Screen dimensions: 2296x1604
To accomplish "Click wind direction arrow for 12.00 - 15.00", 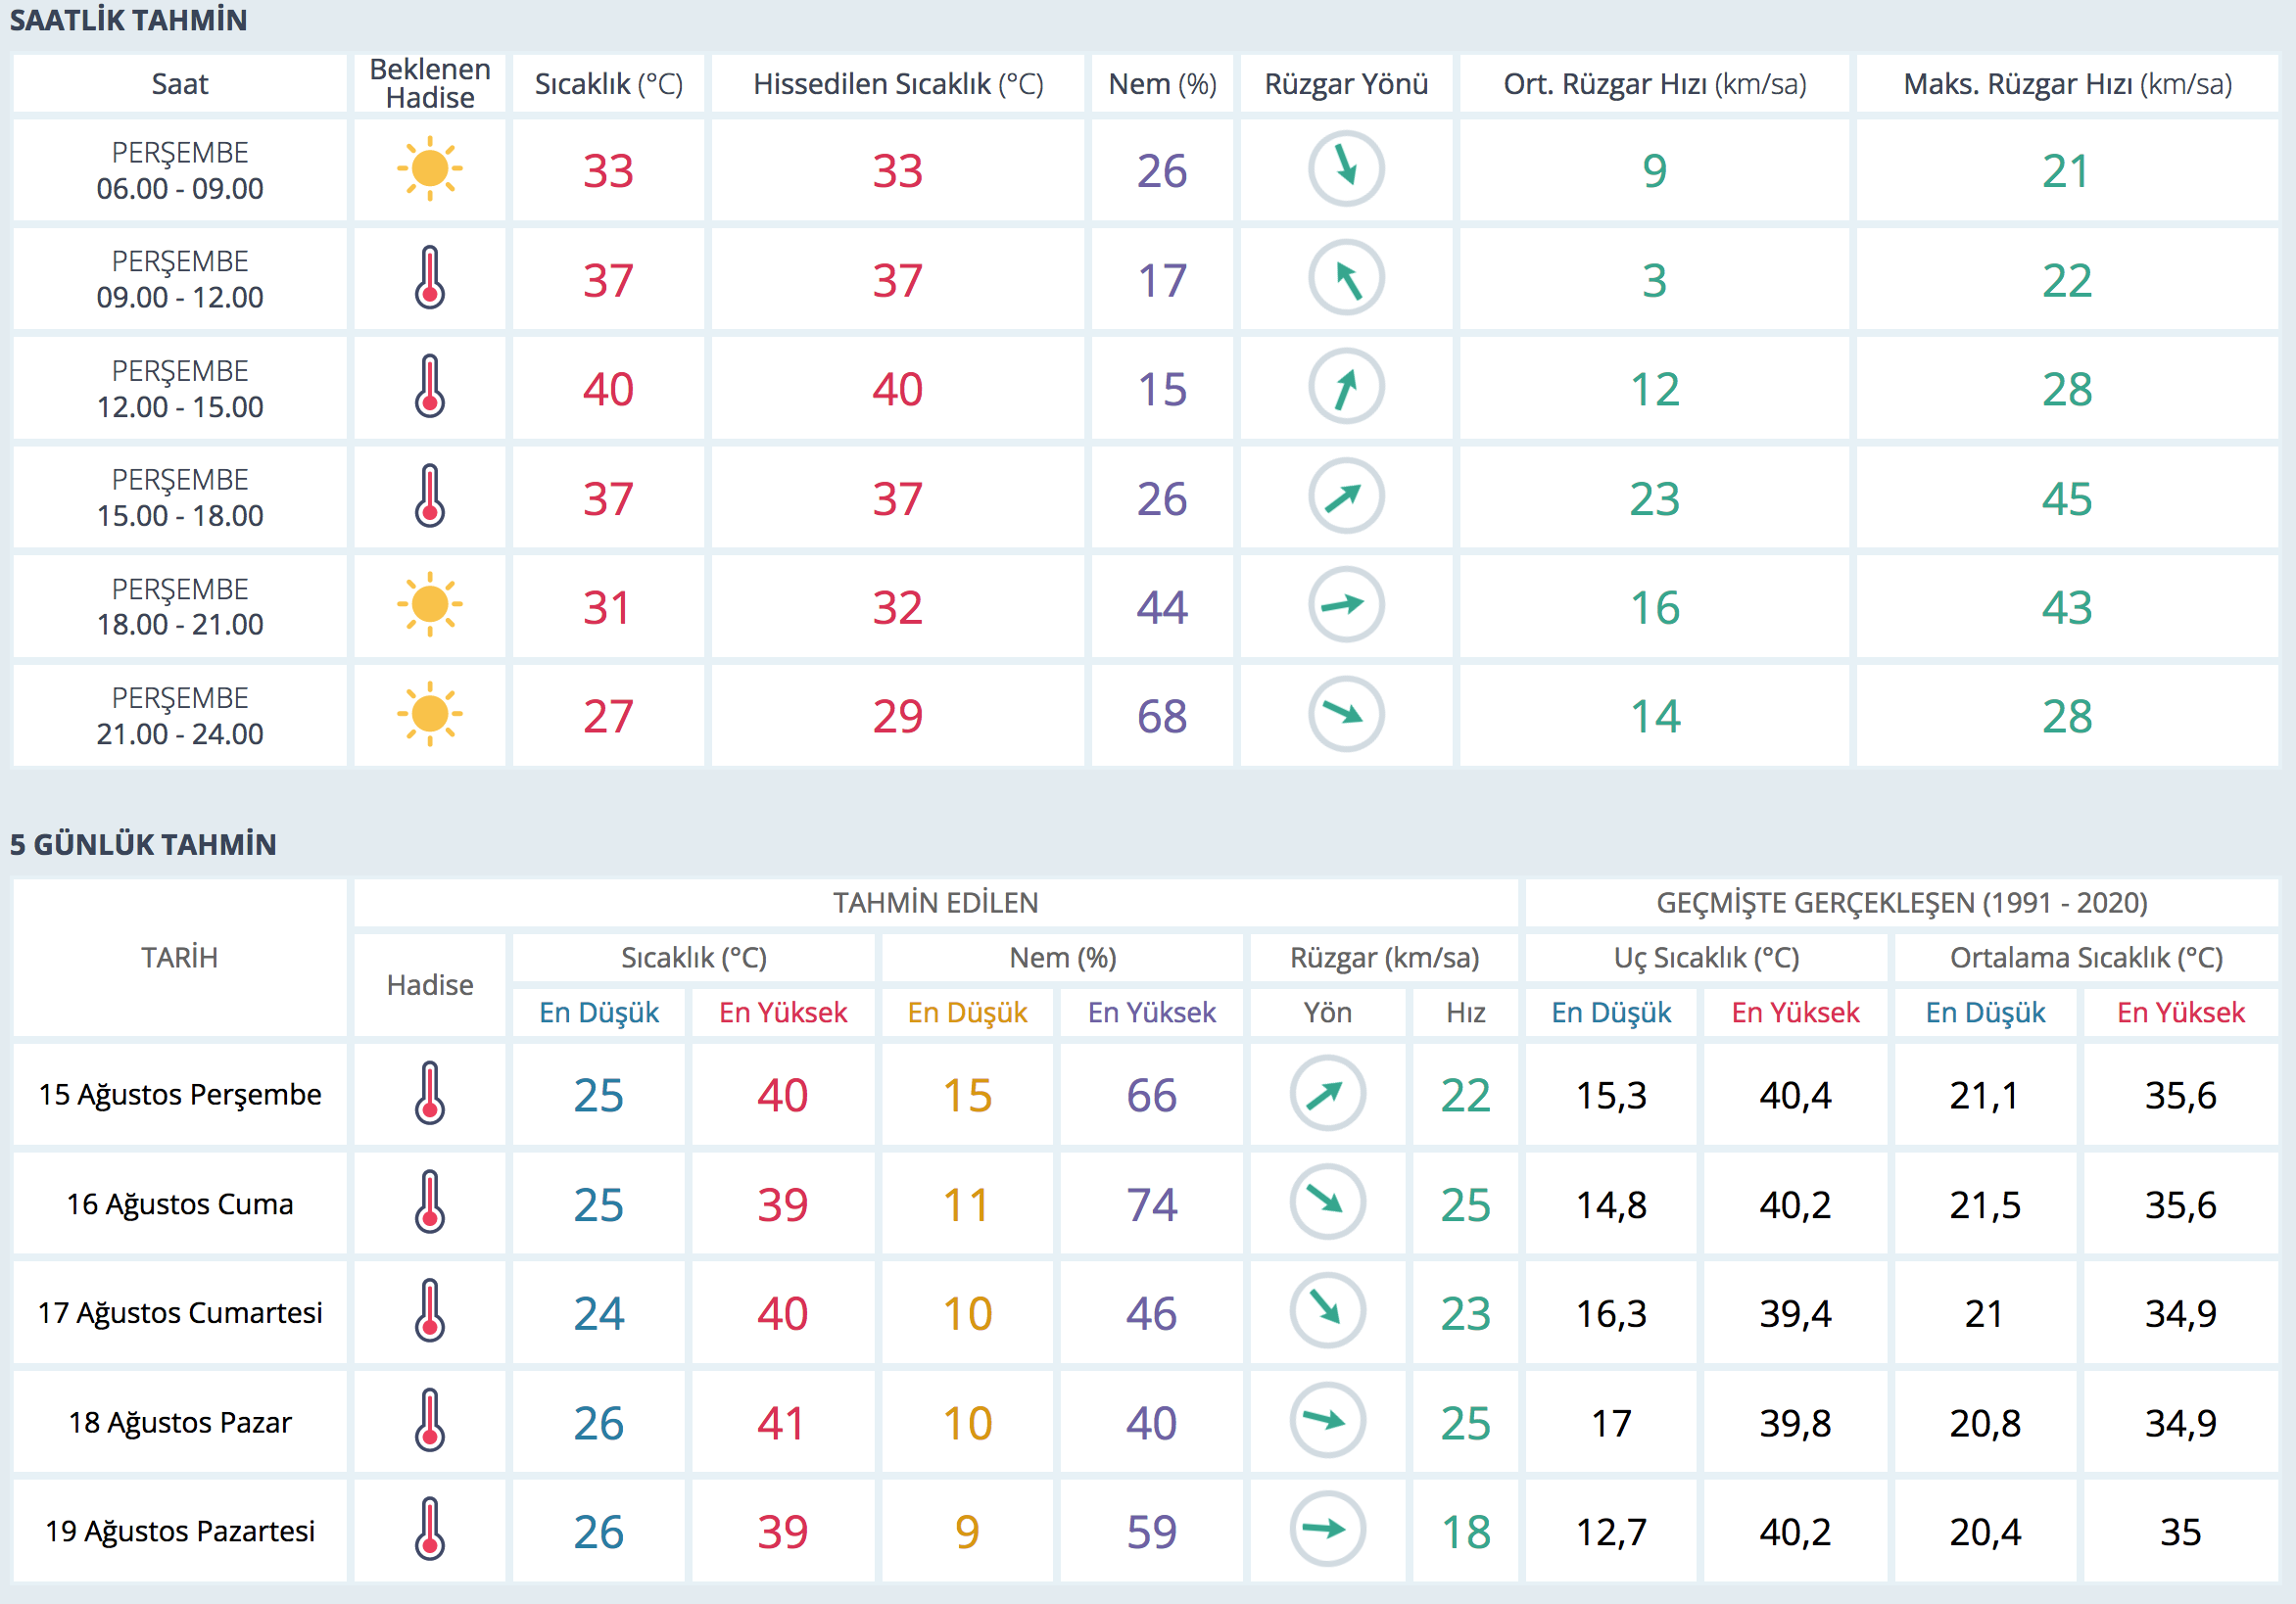I will coord(1346,387).
